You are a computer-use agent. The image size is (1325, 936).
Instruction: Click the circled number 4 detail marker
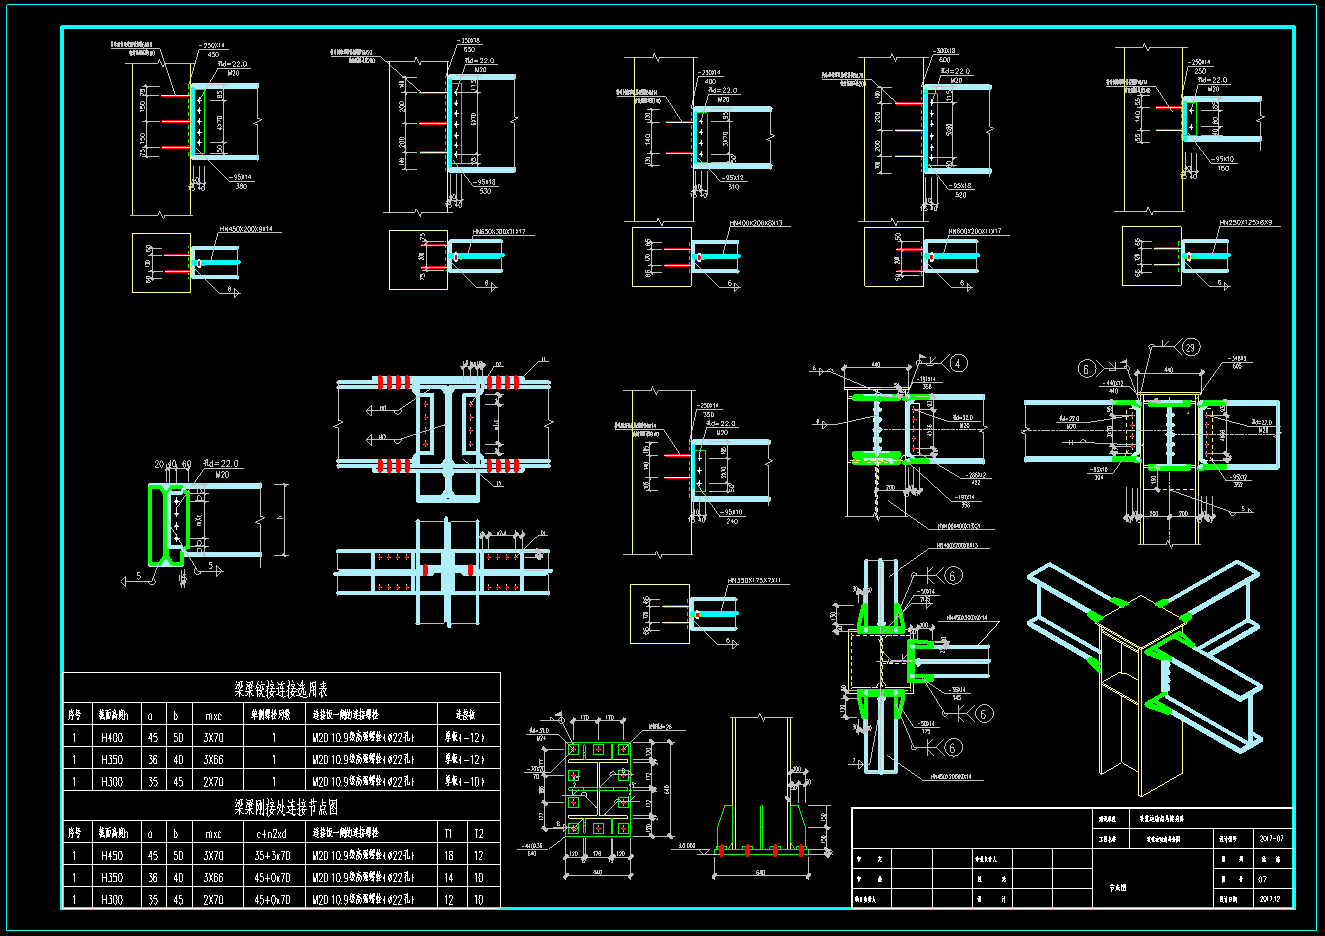(958, 363)
